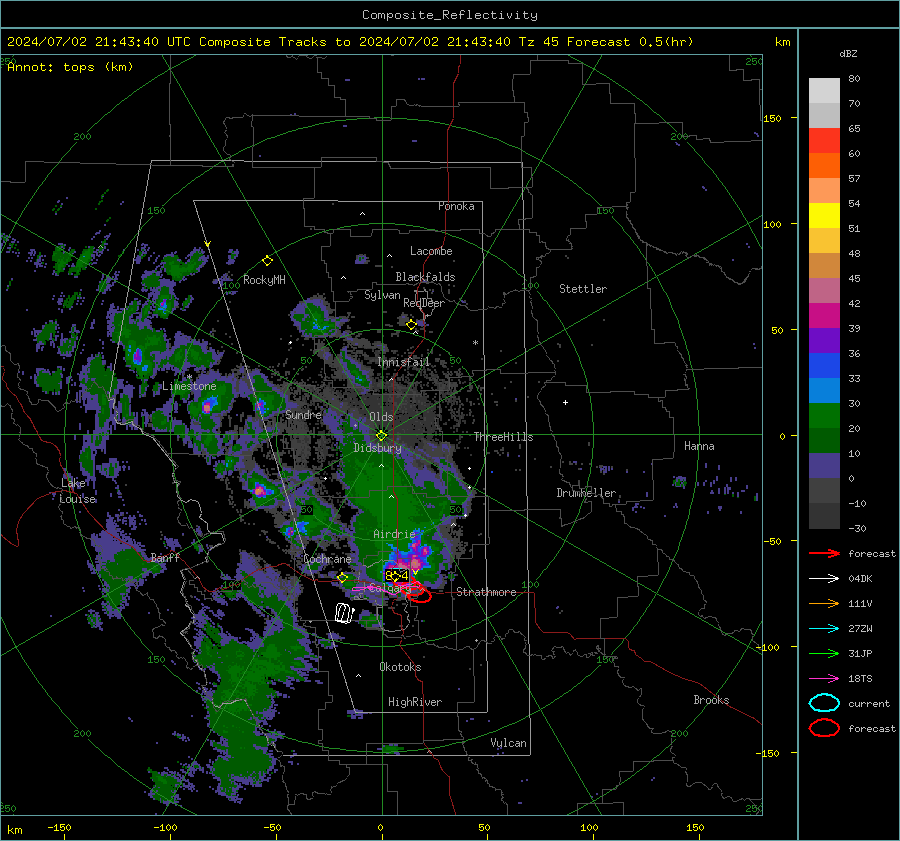This screenshot has height=841, width=900.
Task: Click the Lacombe city label
Action: pos(431,251)
